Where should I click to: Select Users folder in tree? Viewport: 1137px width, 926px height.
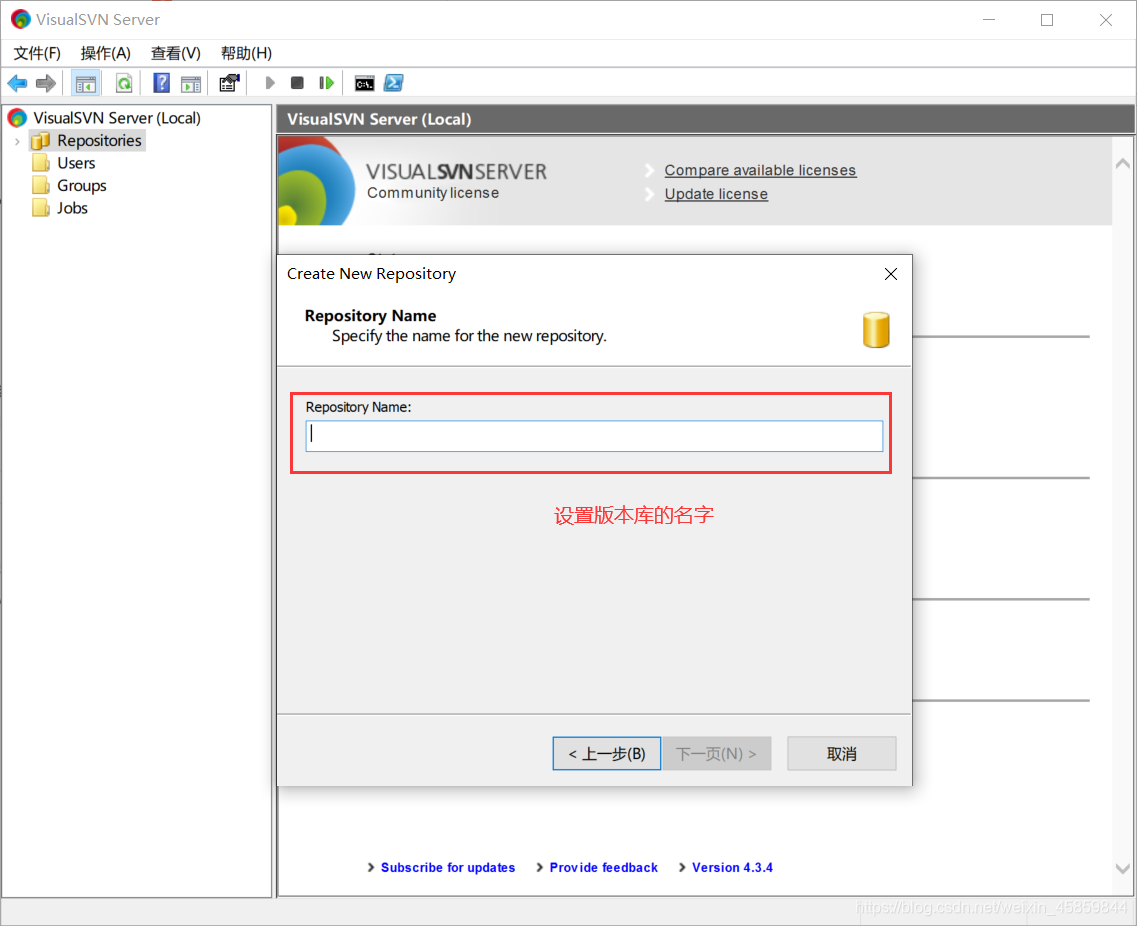tap(76, 163)
